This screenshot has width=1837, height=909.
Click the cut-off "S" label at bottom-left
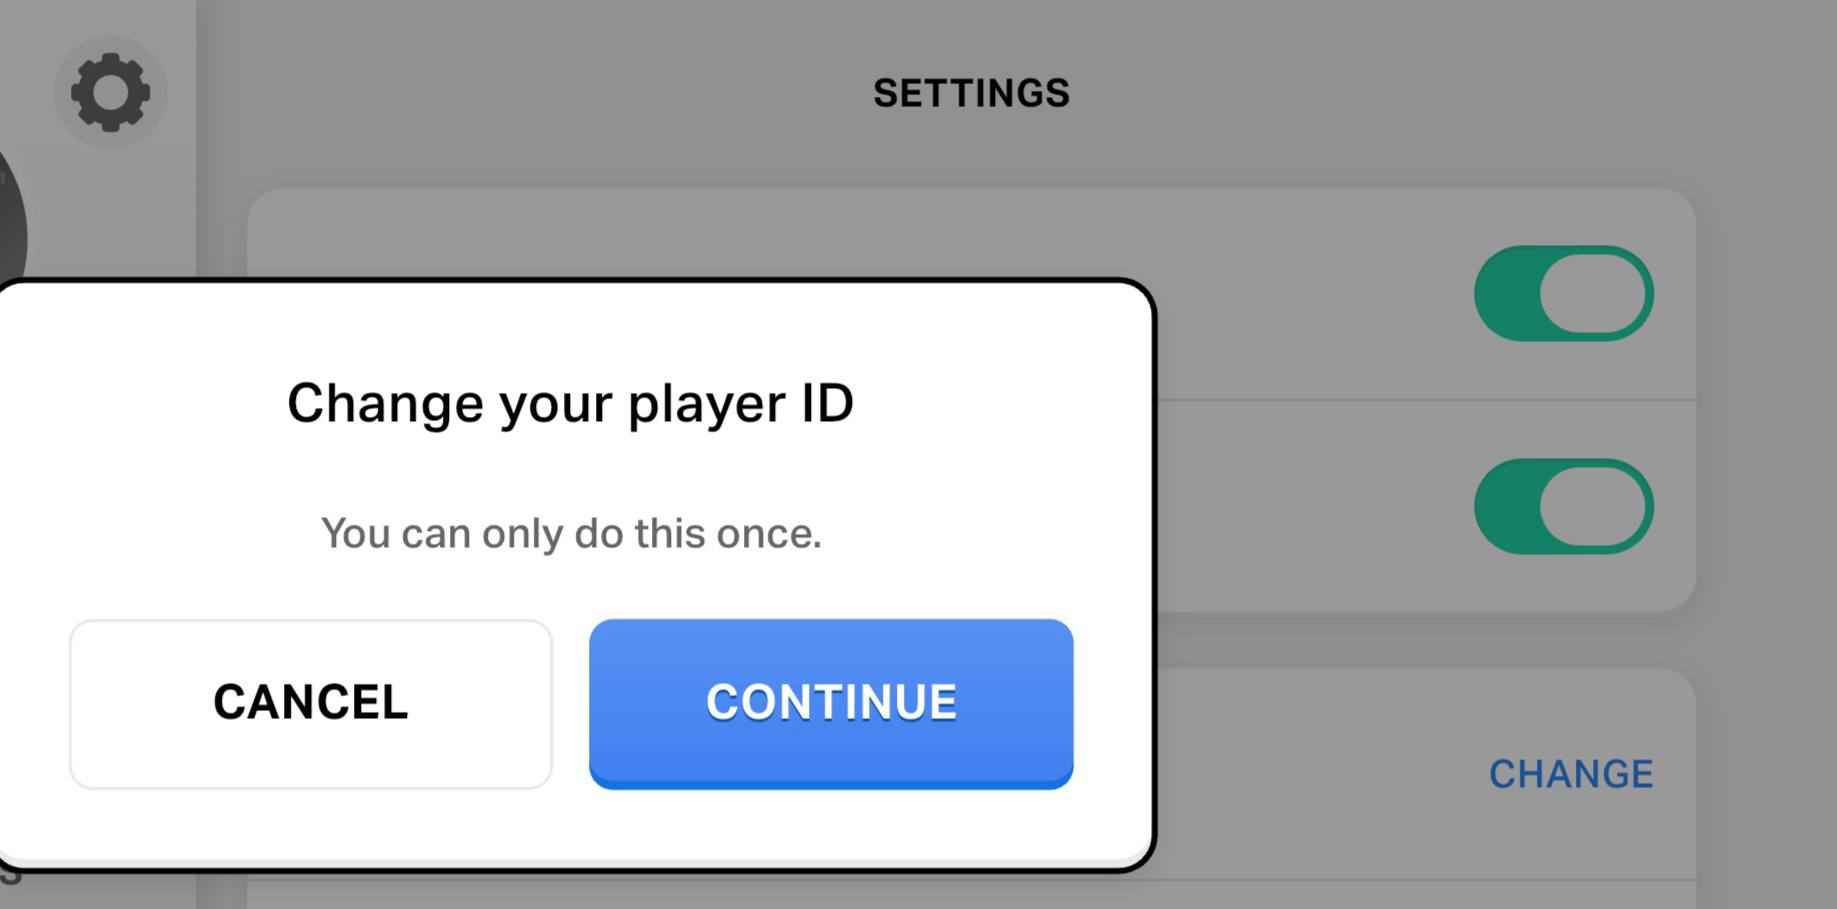(10, 875)
